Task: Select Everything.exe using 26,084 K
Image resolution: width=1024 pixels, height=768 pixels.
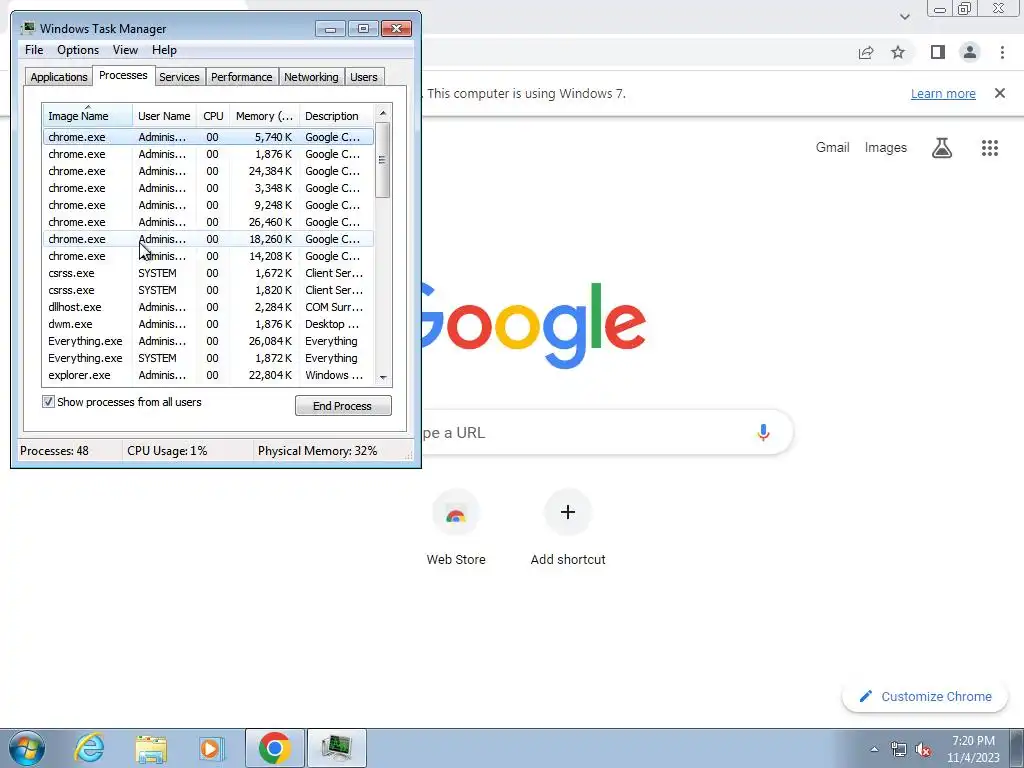Action: [209, 341]
